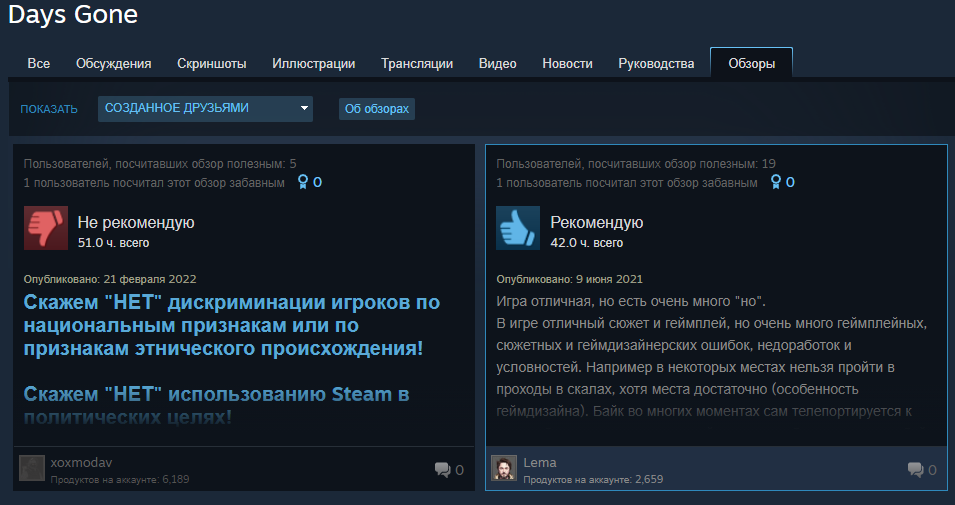Open the Lema username link
The width and height of the screenshot is (955, 505).
click(540, 462)
